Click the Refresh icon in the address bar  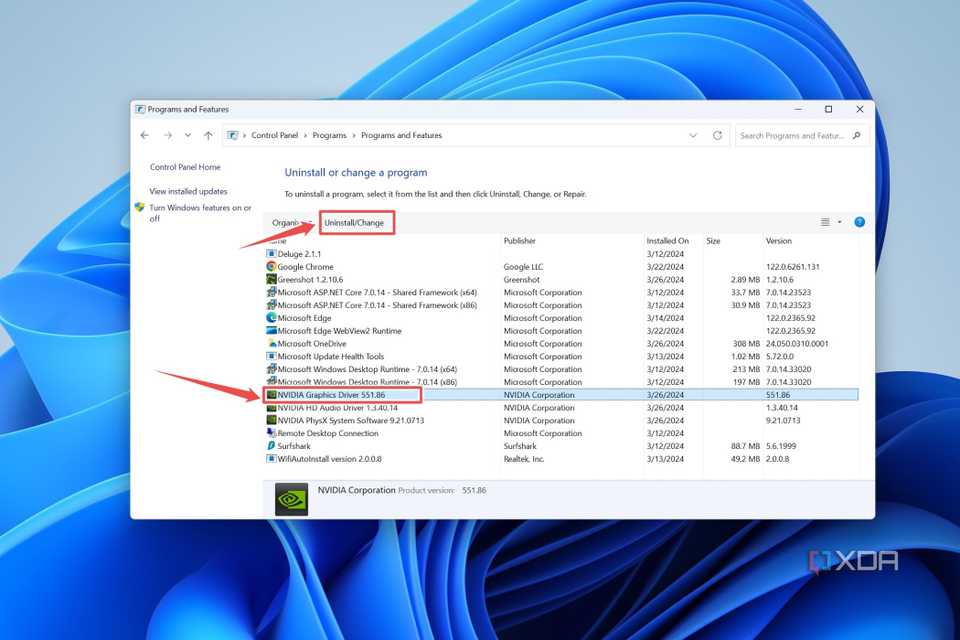(716, 135)
